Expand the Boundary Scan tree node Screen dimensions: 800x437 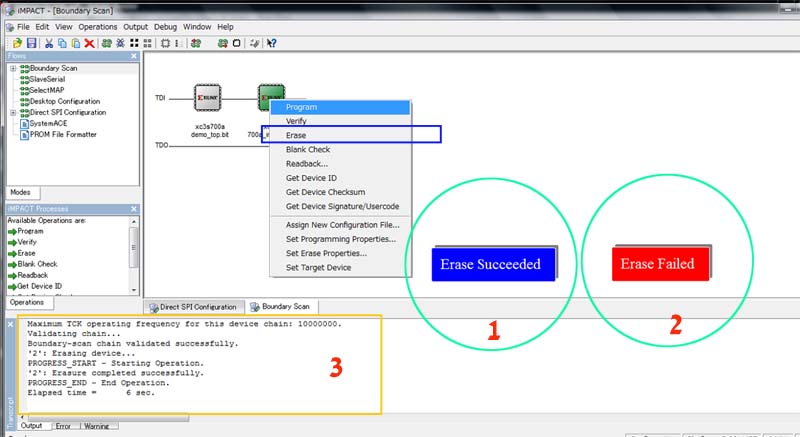pyautogui.click(x=13, y=68)
